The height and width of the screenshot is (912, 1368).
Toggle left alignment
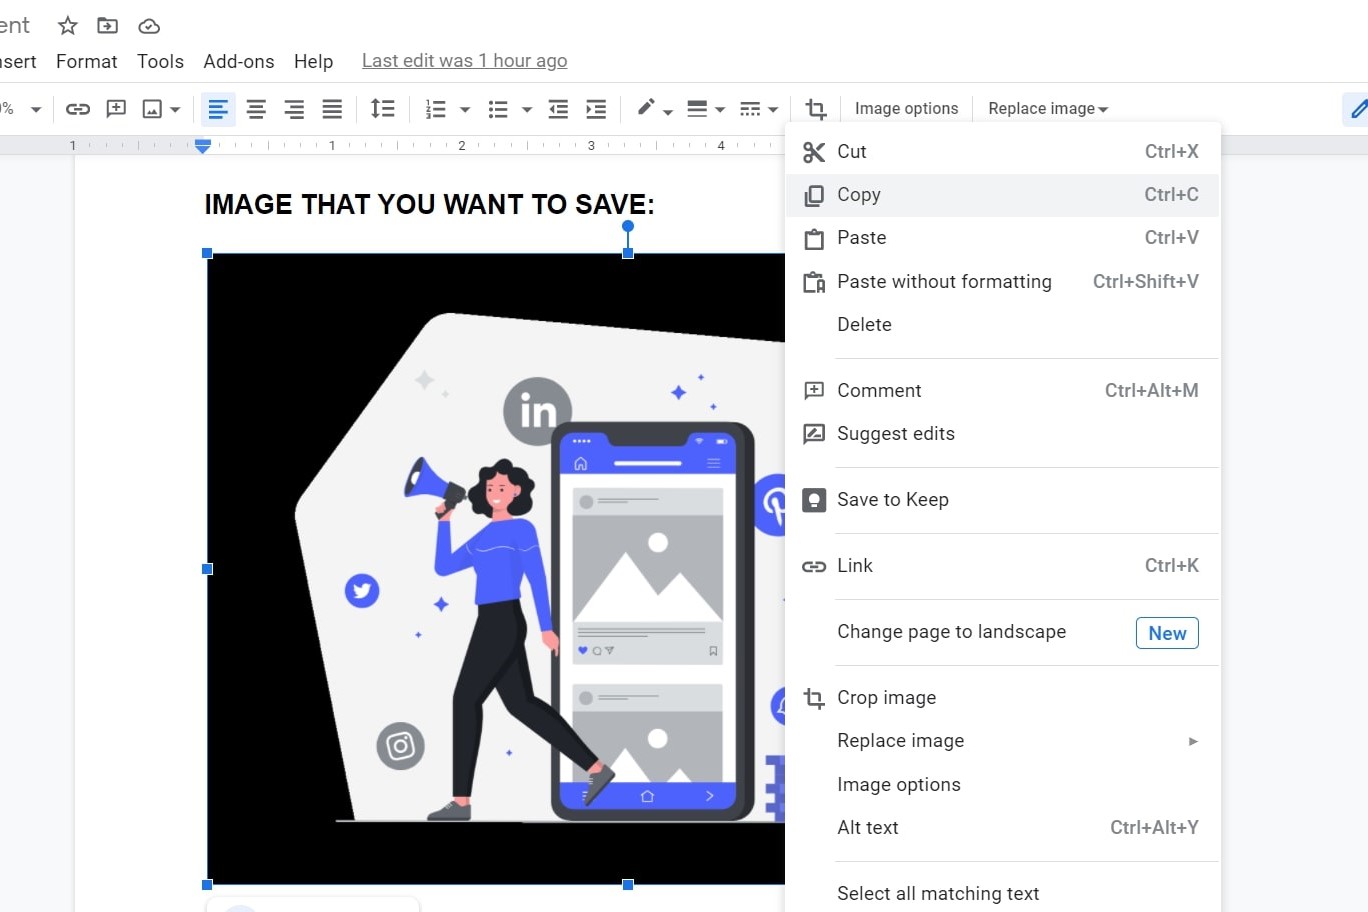point(218,109)
